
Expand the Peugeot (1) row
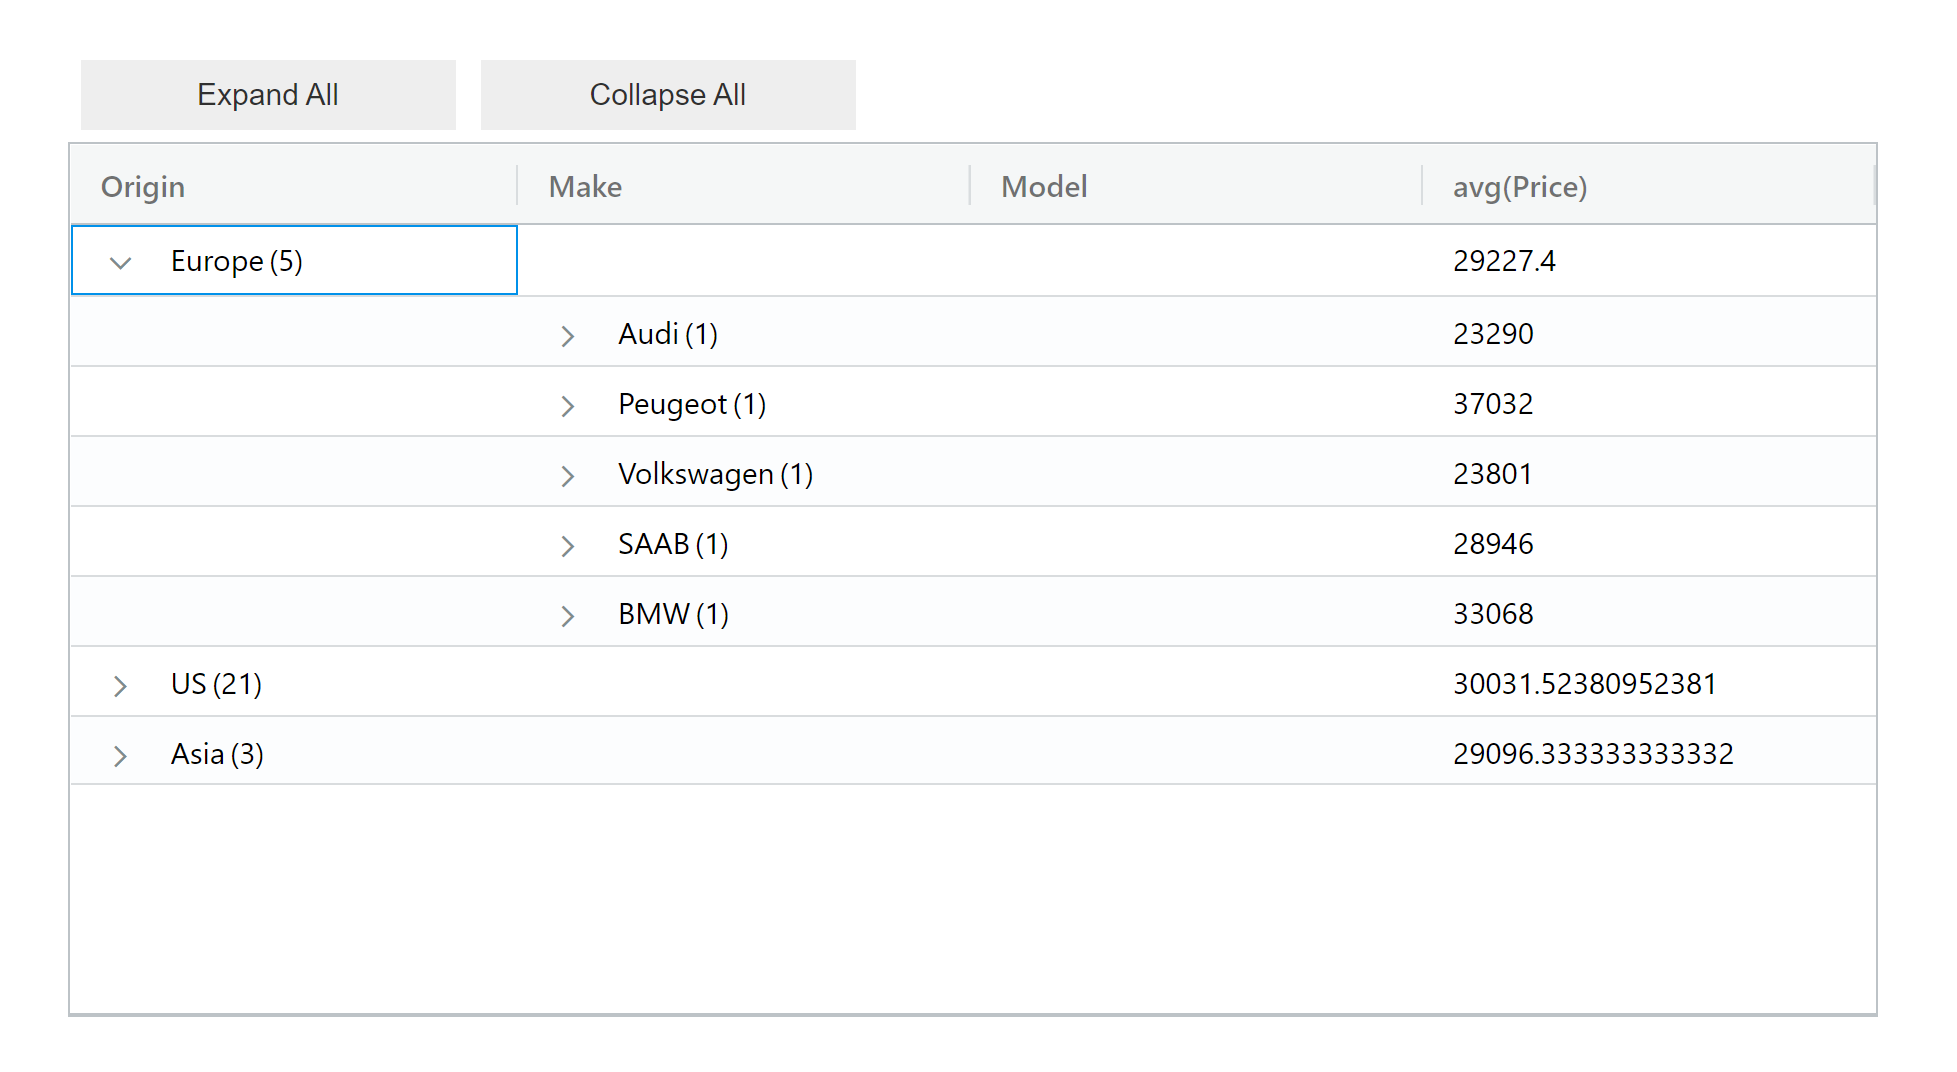567,406
